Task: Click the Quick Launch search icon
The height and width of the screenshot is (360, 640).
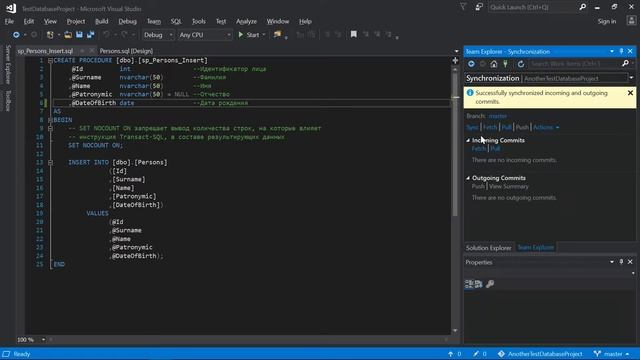Action: click(582, 7)
